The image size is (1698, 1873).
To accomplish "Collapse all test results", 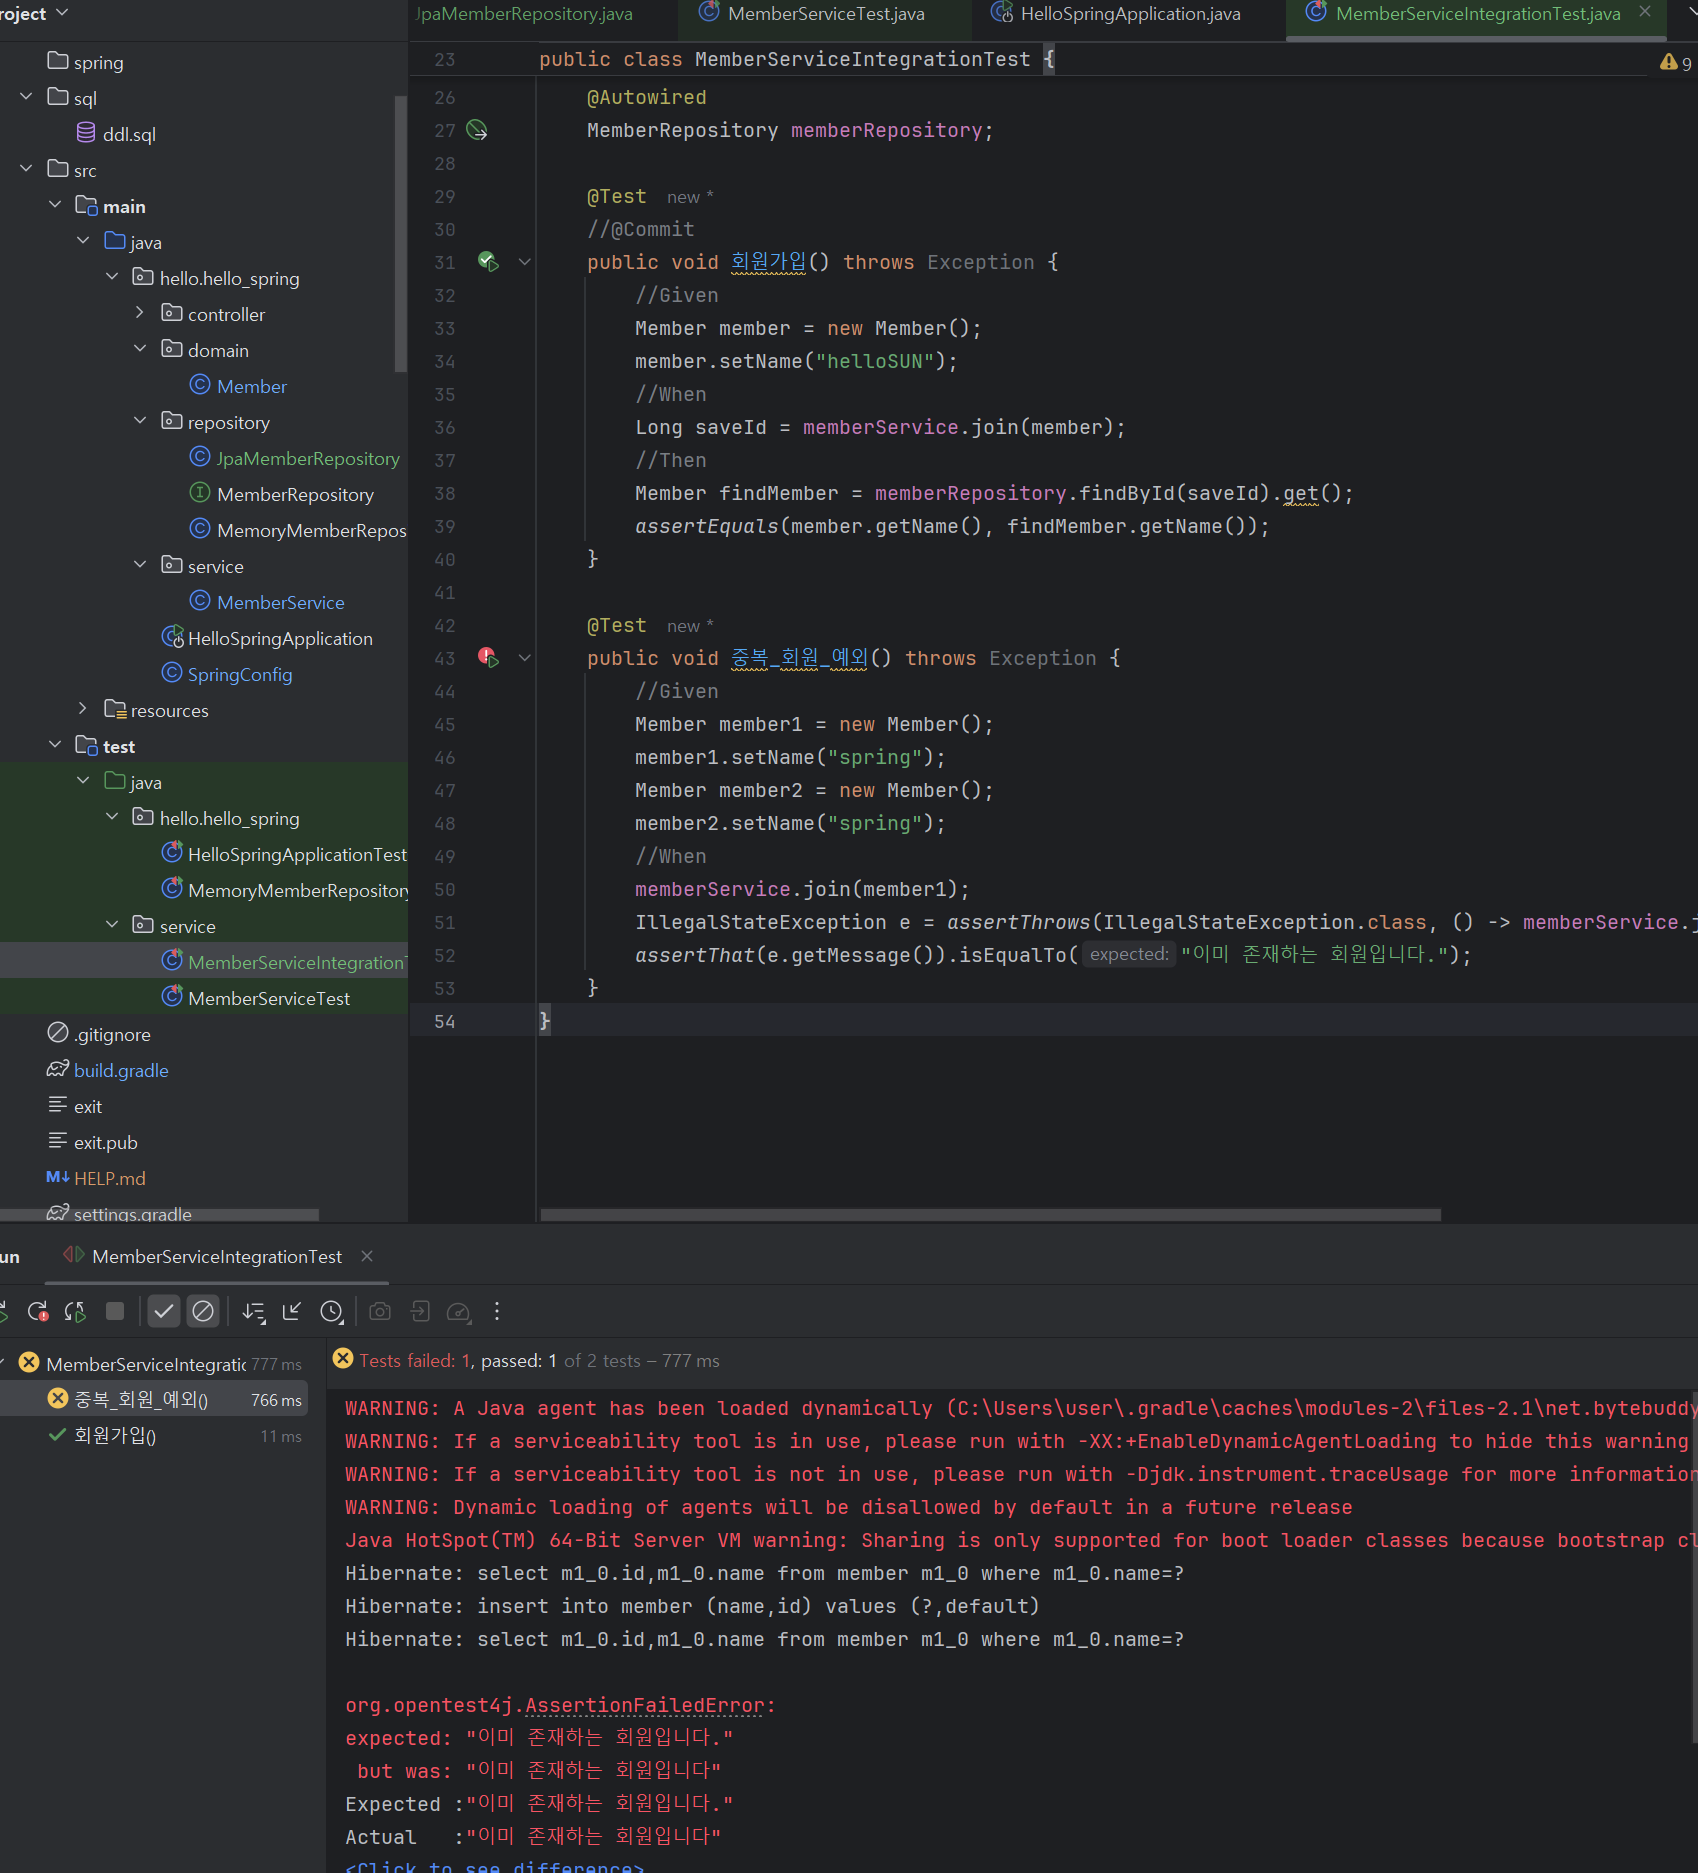I will pyautogui.click(x=292, y=1311).
